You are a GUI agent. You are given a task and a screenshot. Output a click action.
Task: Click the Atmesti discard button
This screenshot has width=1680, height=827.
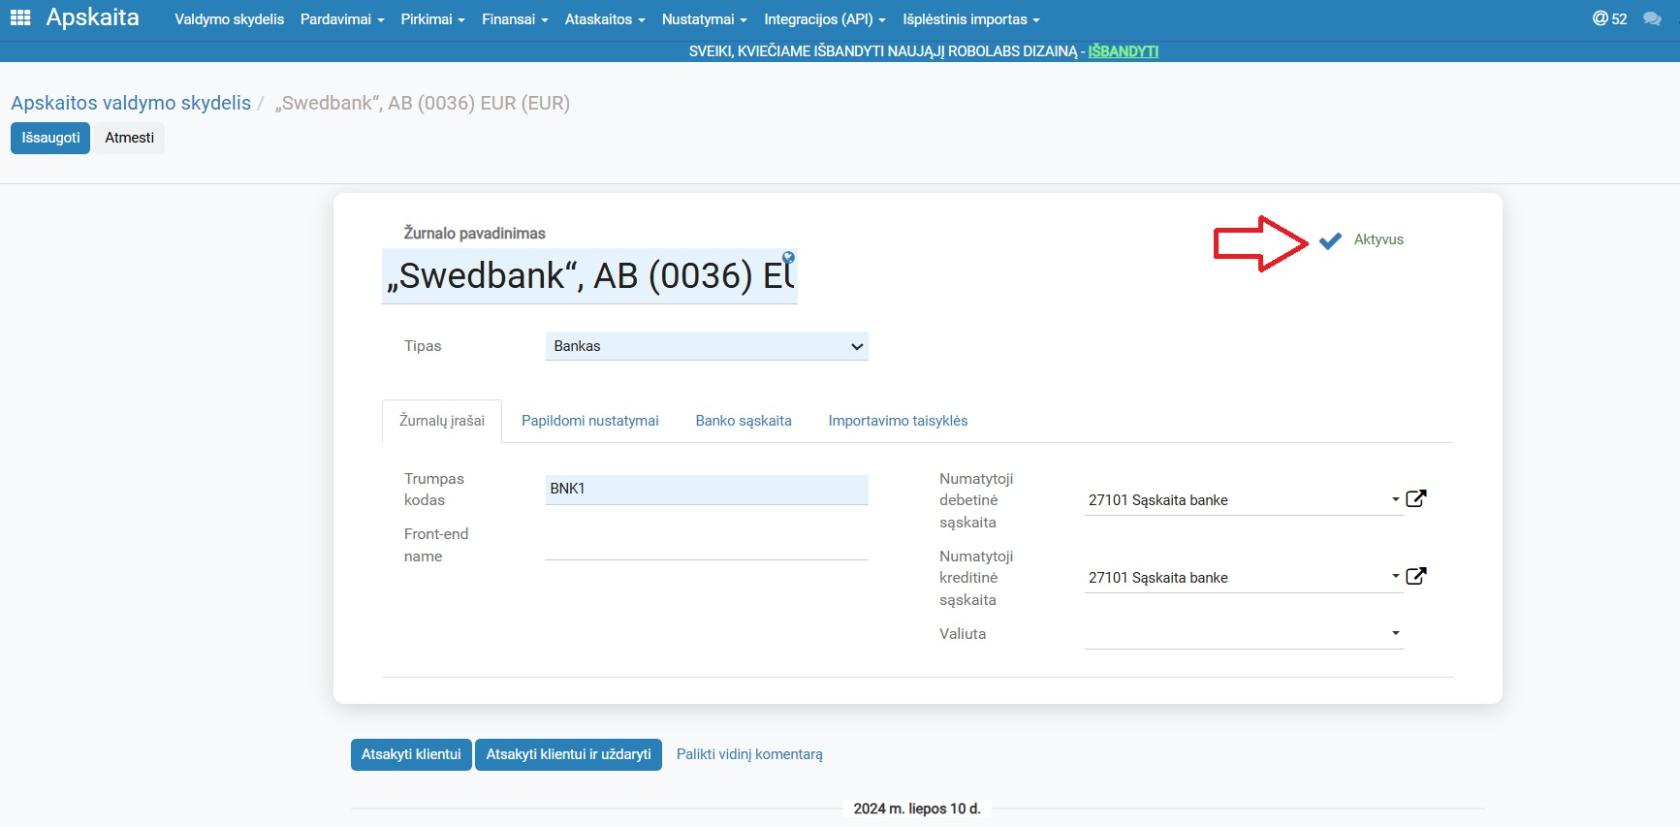pyautogui.click(x=130, y=138)
